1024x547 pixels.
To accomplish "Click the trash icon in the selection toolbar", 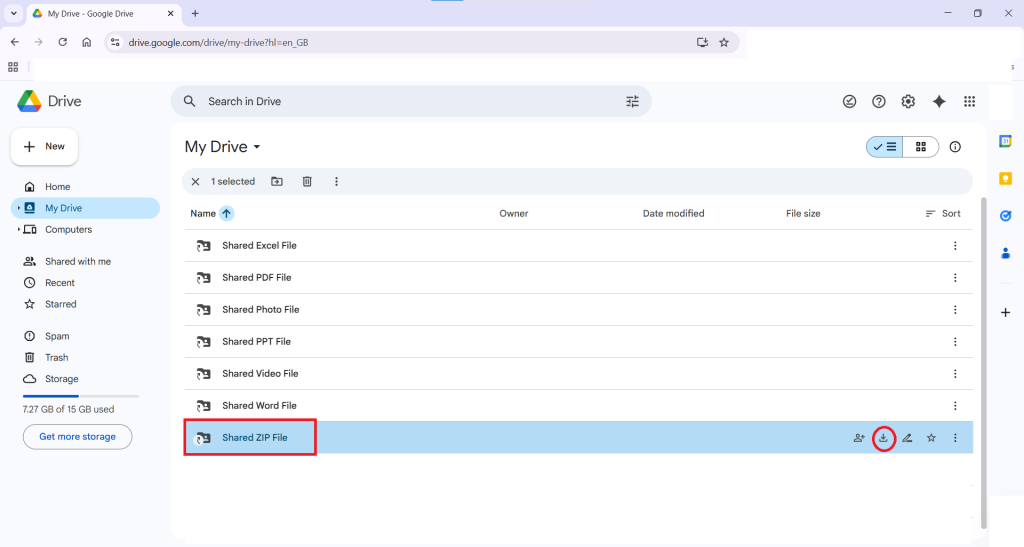I will tap(307, 182).
